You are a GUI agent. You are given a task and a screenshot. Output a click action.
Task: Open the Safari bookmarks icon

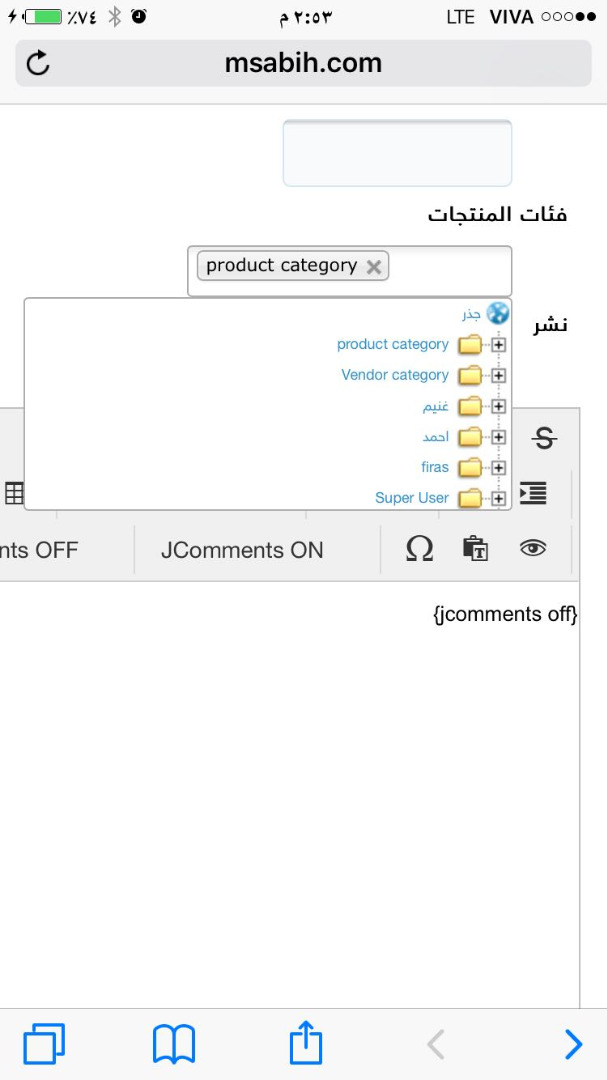(174, 1044)
